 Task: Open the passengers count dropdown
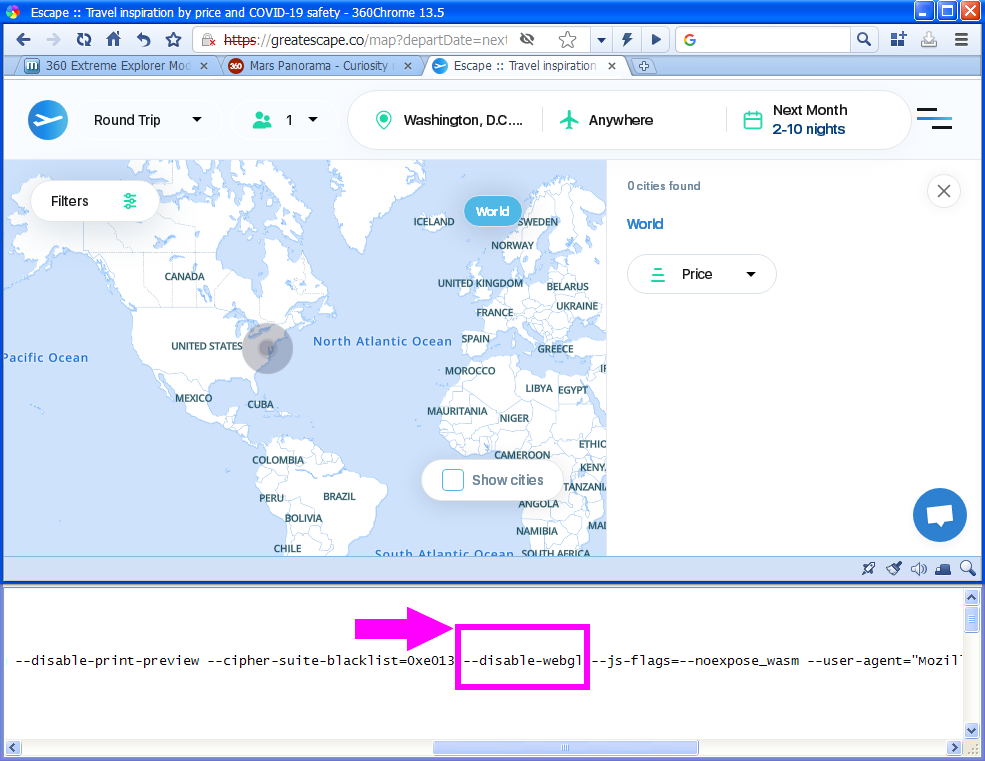tap(285, 120)
